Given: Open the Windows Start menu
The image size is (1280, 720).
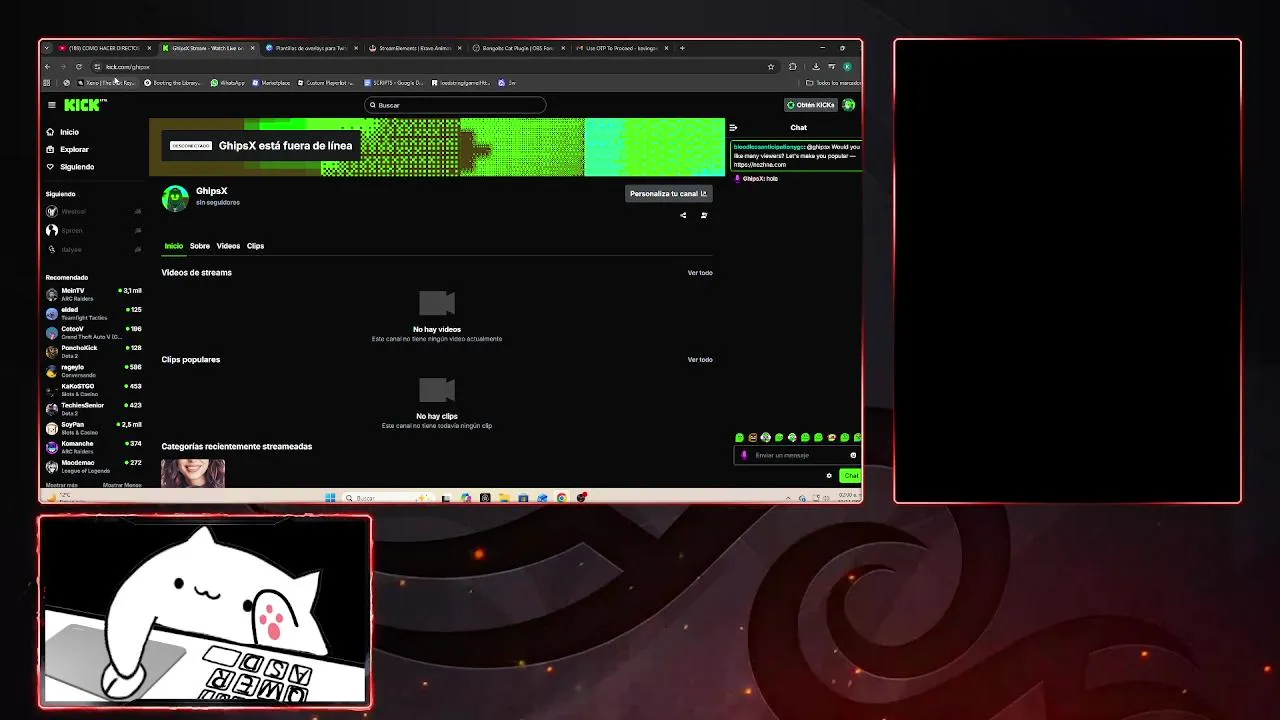Looking at the screenshot, I should pyautogui.click(x=330, y=498).
